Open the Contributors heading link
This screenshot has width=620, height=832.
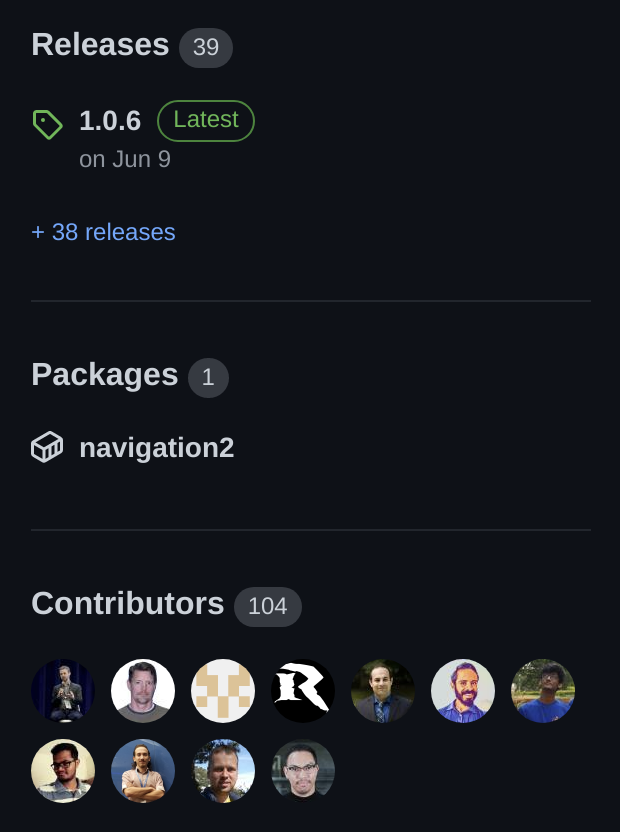[128, 604]
